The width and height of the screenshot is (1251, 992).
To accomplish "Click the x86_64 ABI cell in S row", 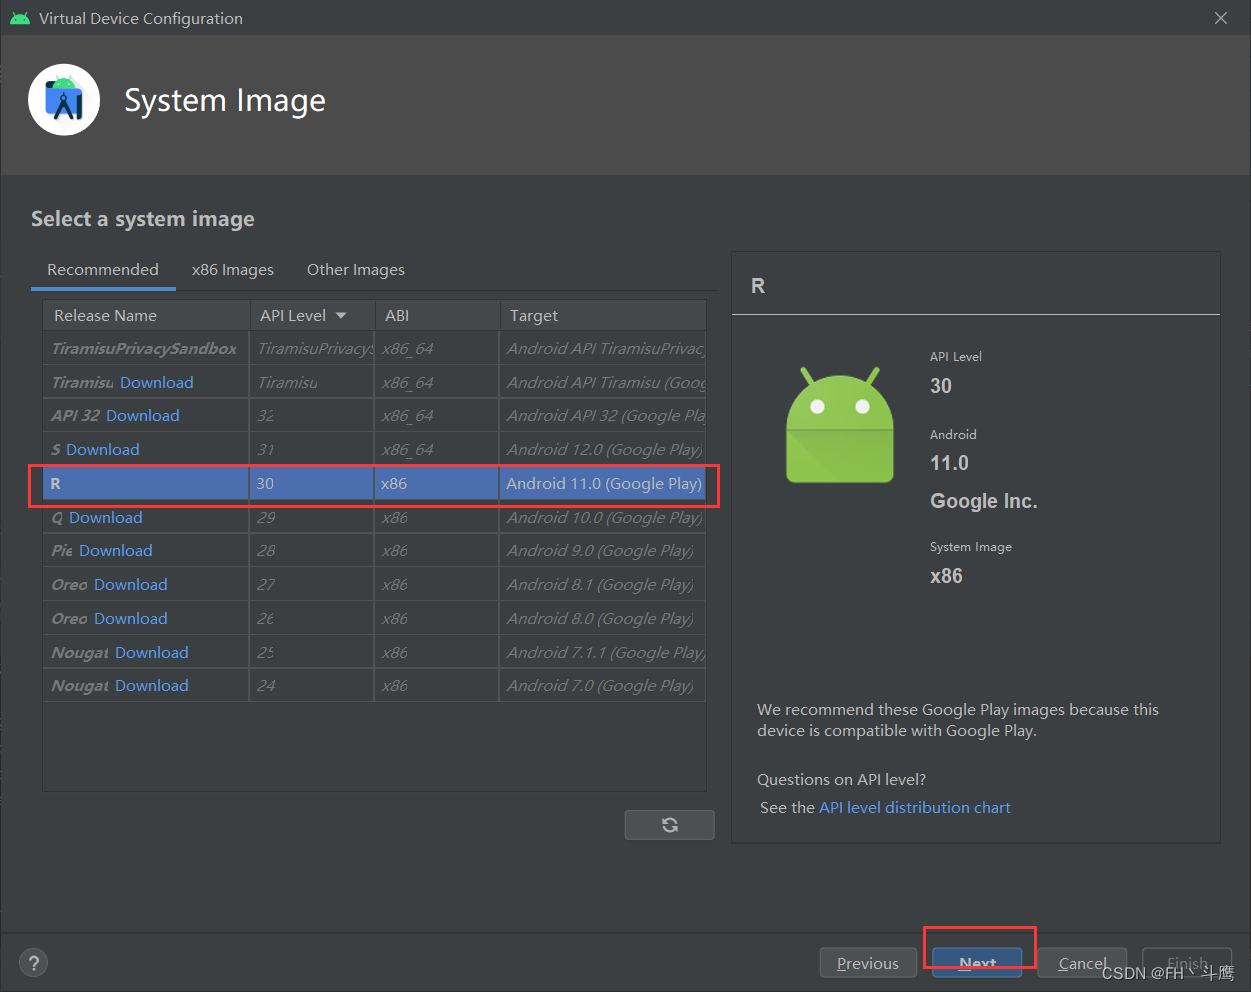I will (437, 450).
